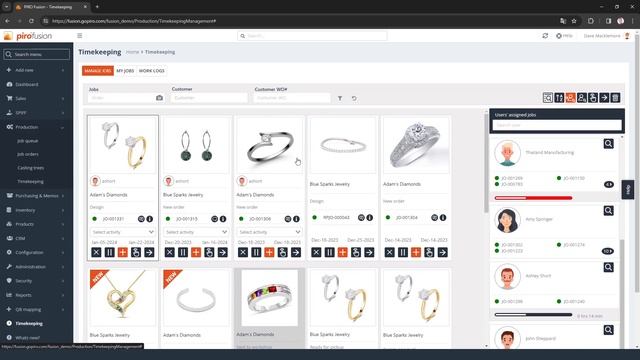Expand Amy Springer job count badge
The height and width of the screenshot is (360, 640).
click(608, 251)
